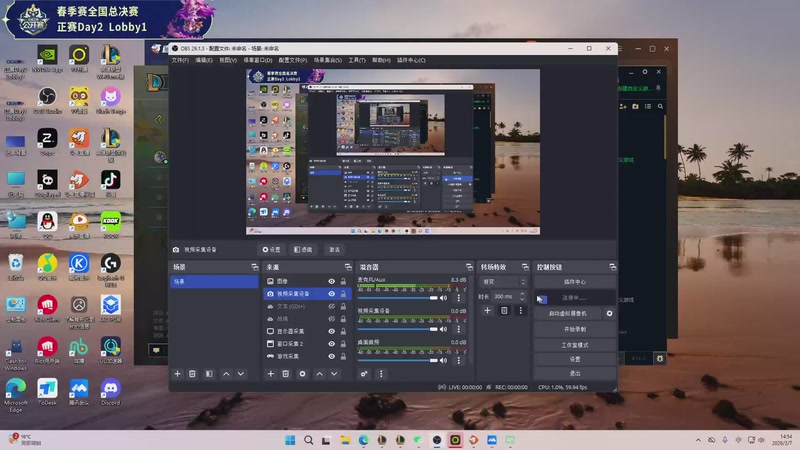The image size is (800, 450).
Task: Show the 文本 (GDI+) source eye icon
Action: tap(332, 306)
